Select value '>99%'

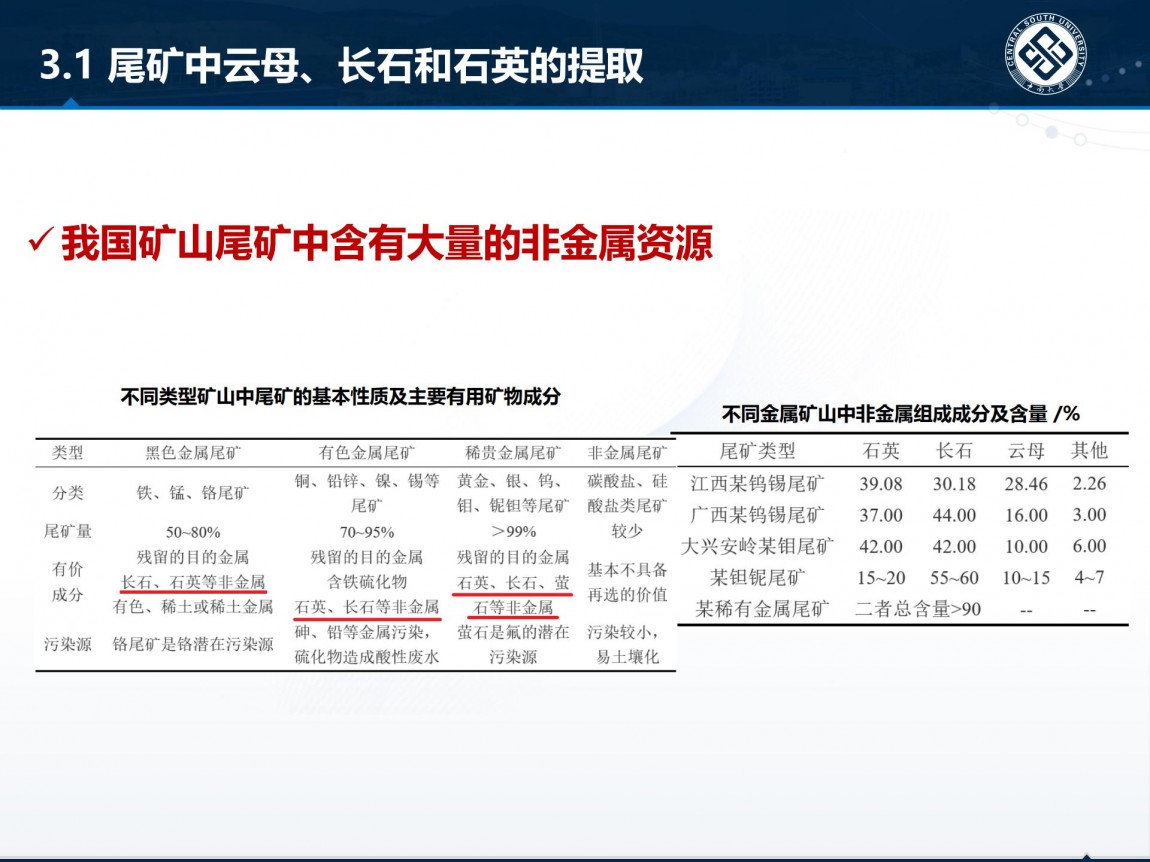(x=513, y=531)
